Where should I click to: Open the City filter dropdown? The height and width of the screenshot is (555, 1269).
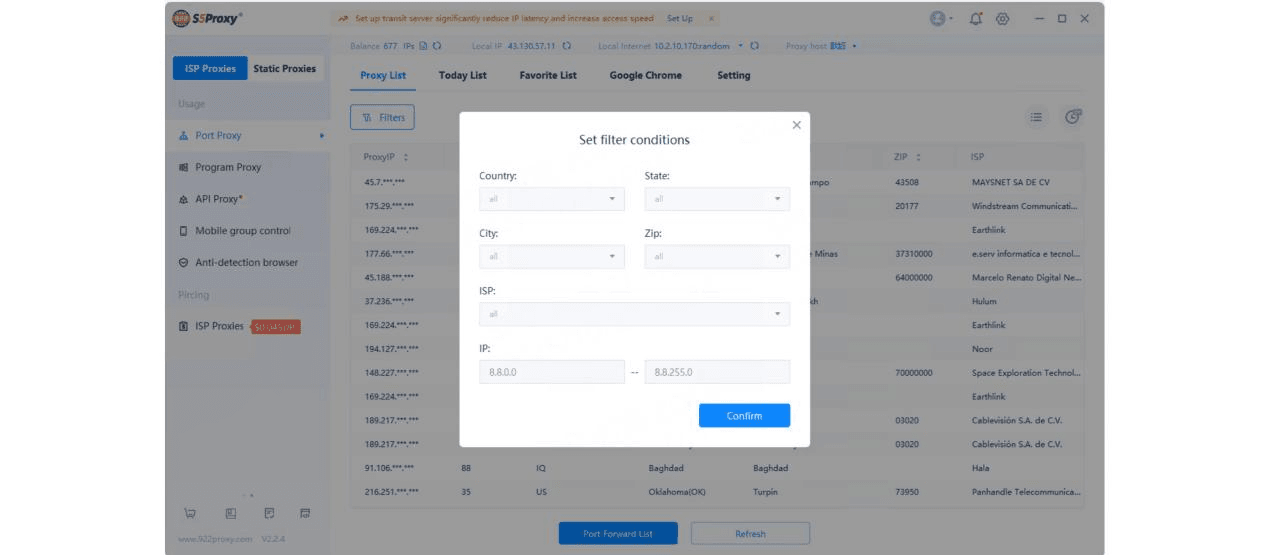[551, 257]
